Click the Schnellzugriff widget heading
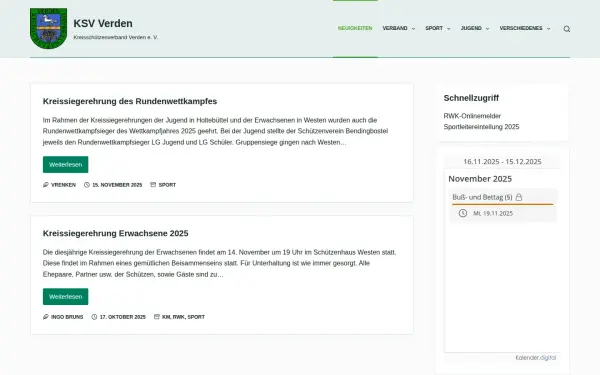600x375 pixels. 471,98
